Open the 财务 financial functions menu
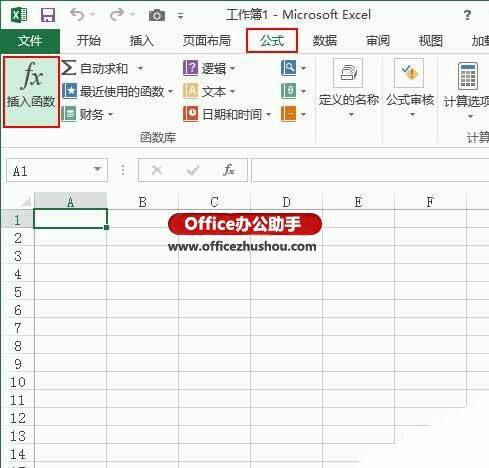Viewport: 489px width, 468px height. click(88, 114)
